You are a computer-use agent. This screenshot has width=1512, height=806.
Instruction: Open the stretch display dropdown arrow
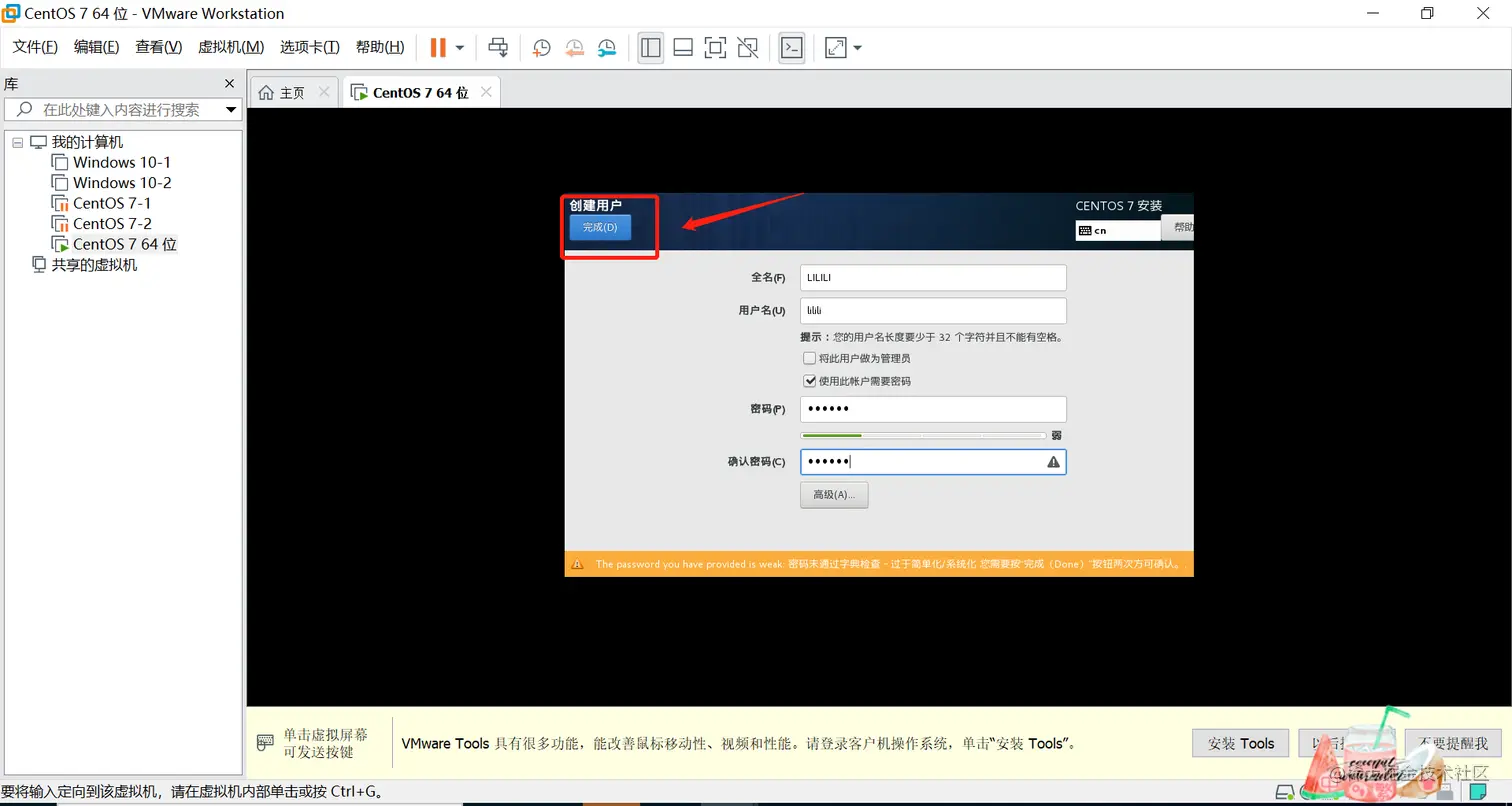(x=857, y=47)
